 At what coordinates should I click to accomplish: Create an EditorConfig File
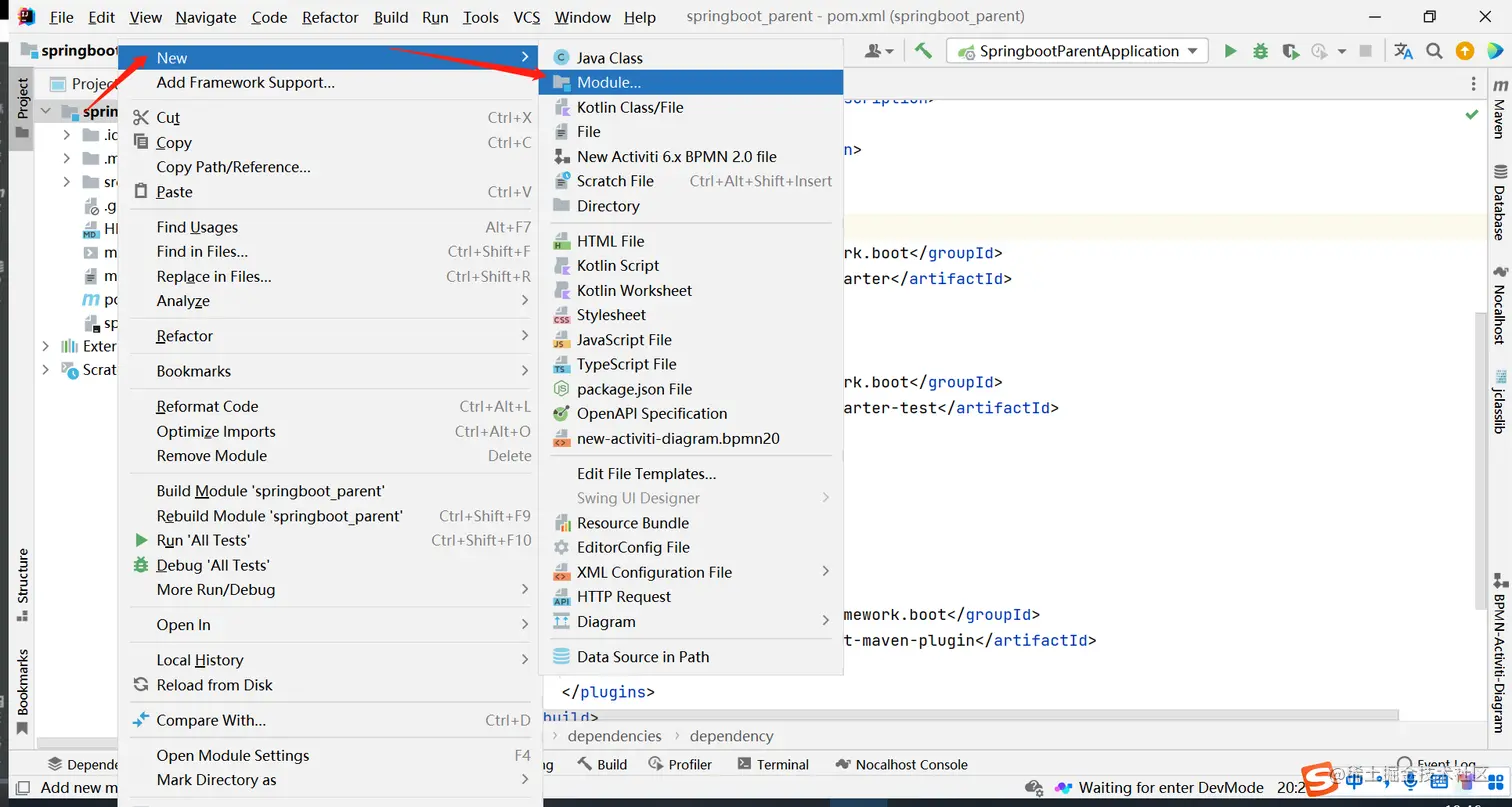point(691,547)
